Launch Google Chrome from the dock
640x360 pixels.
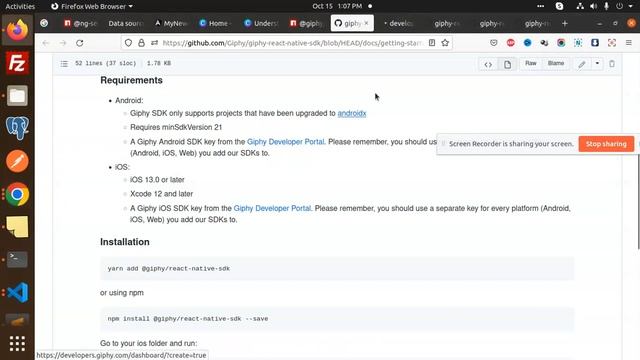pos(17,194)
